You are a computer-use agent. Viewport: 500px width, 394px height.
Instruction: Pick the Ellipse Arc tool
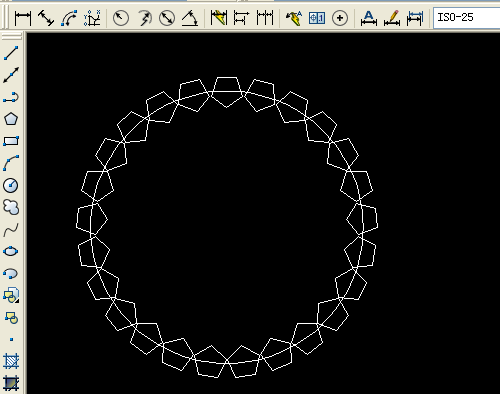11,273
